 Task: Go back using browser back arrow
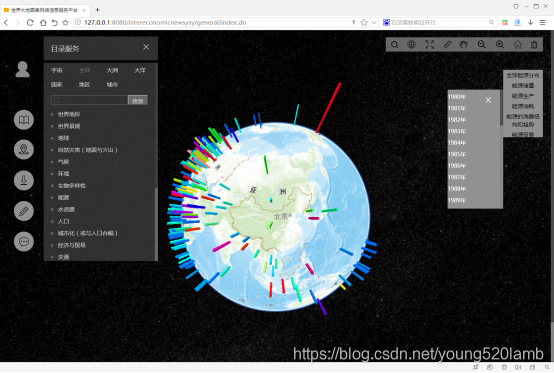(6, 23)
